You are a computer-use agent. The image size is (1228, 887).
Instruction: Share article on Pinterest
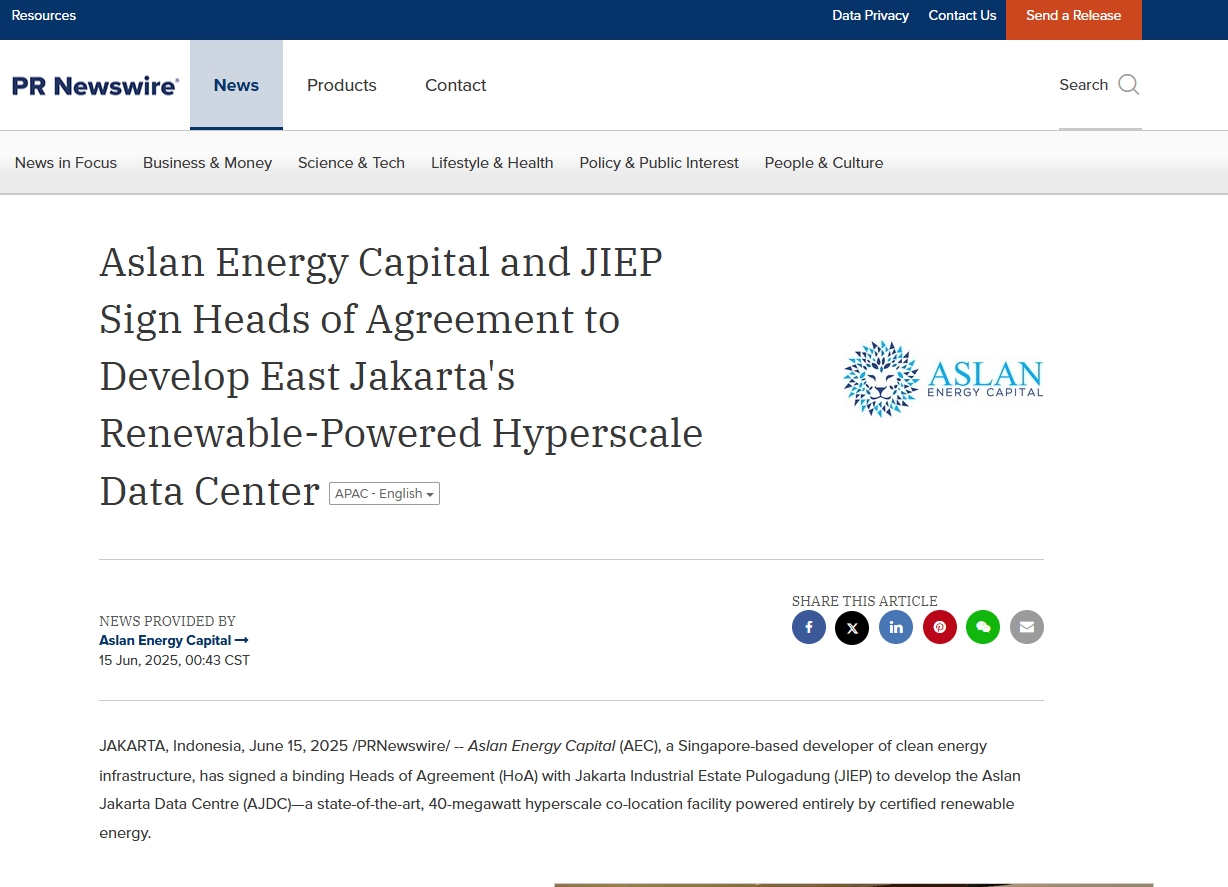click(939, 627)
